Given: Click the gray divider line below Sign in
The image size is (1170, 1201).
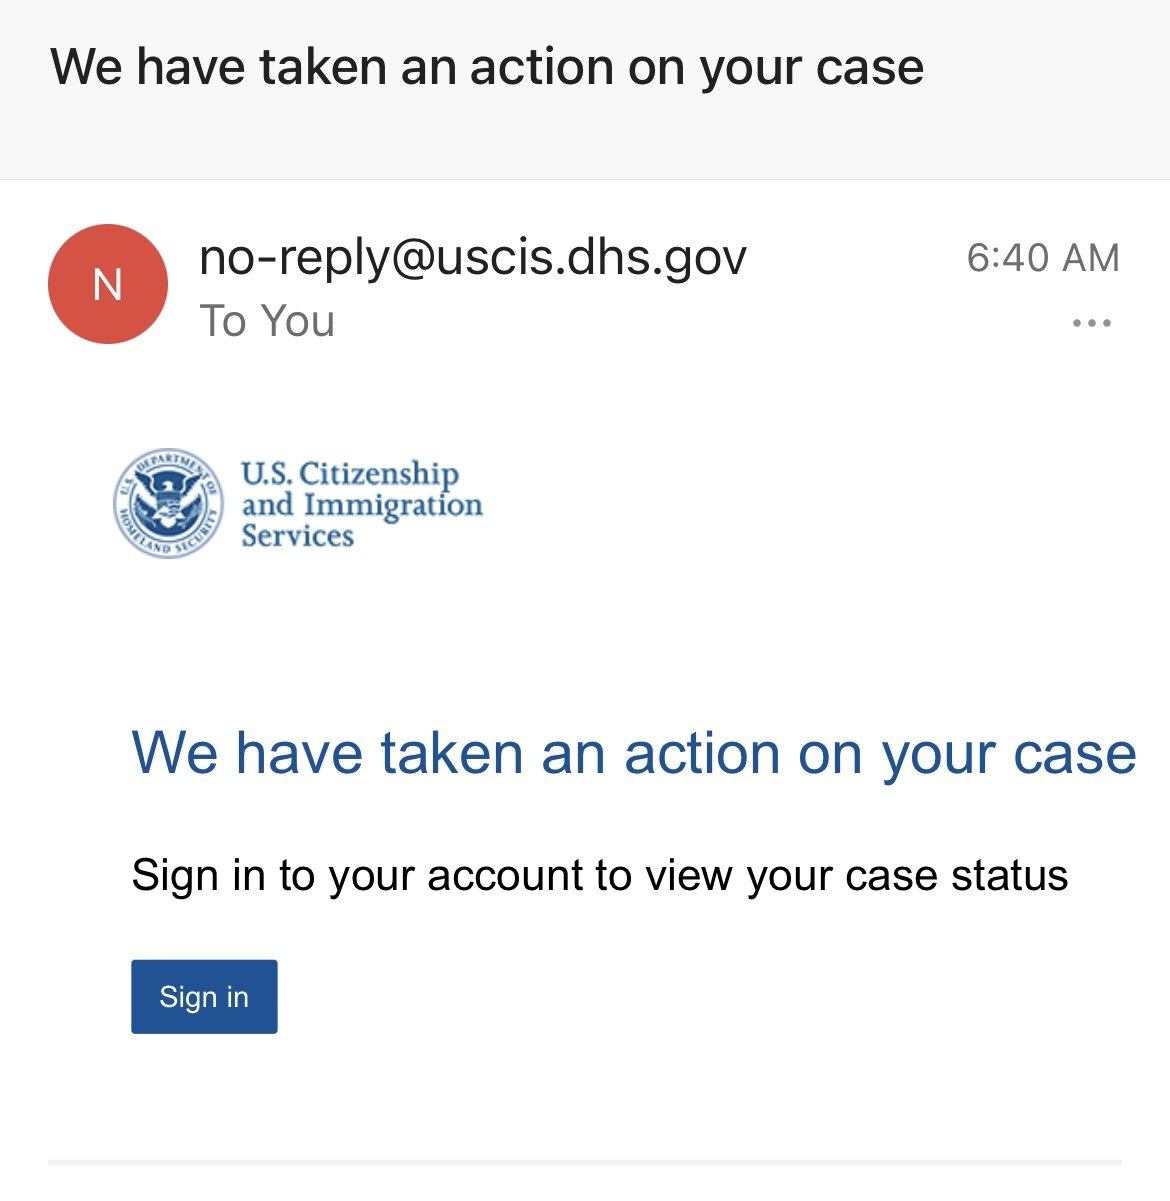Looking at the screenshot, I should [x=585, y=1162].
